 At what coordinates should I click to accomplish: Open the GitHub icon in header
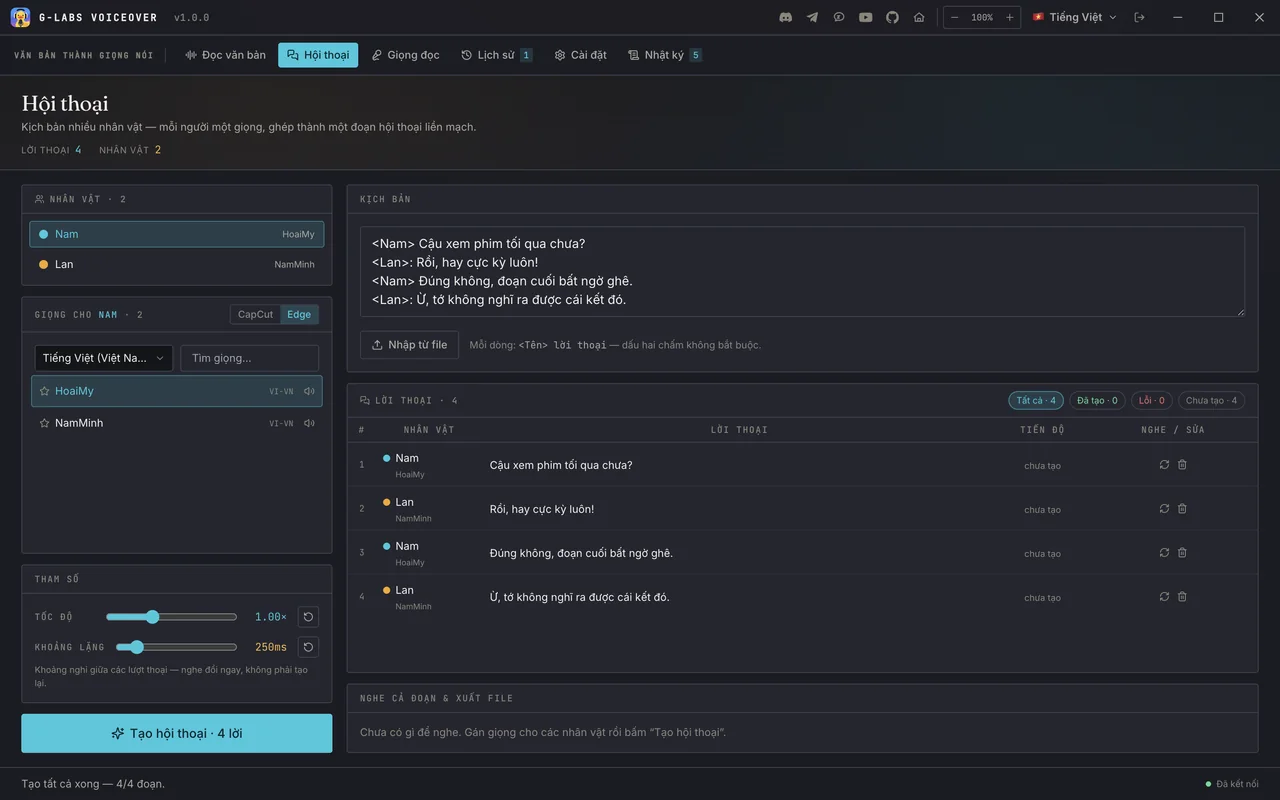892,17
